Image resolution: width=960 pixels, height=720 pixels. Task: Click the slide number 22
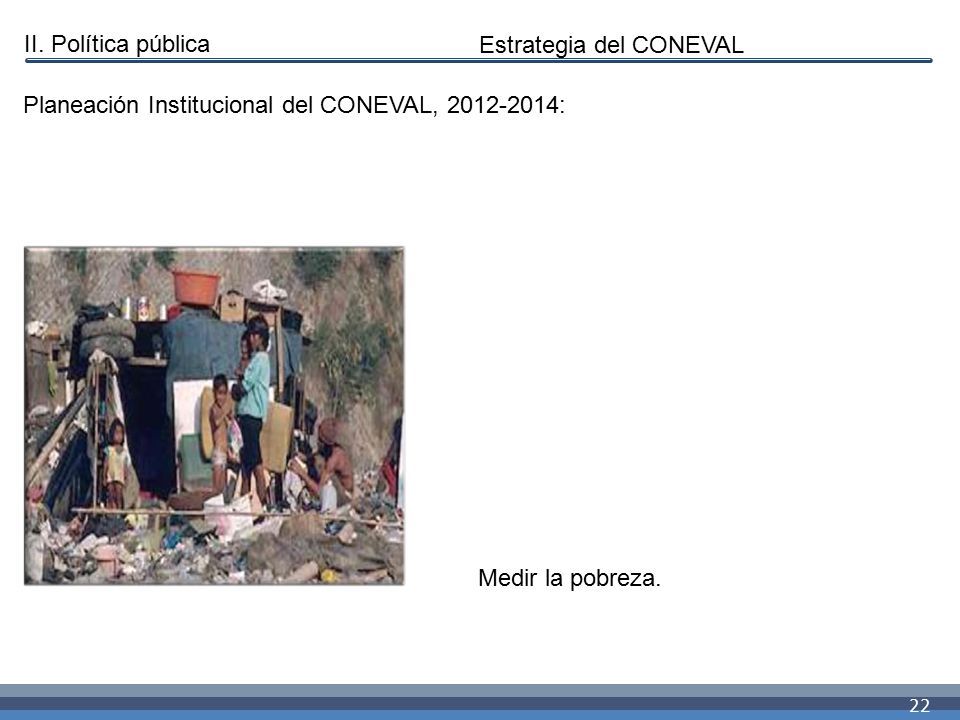pos(919,706)
